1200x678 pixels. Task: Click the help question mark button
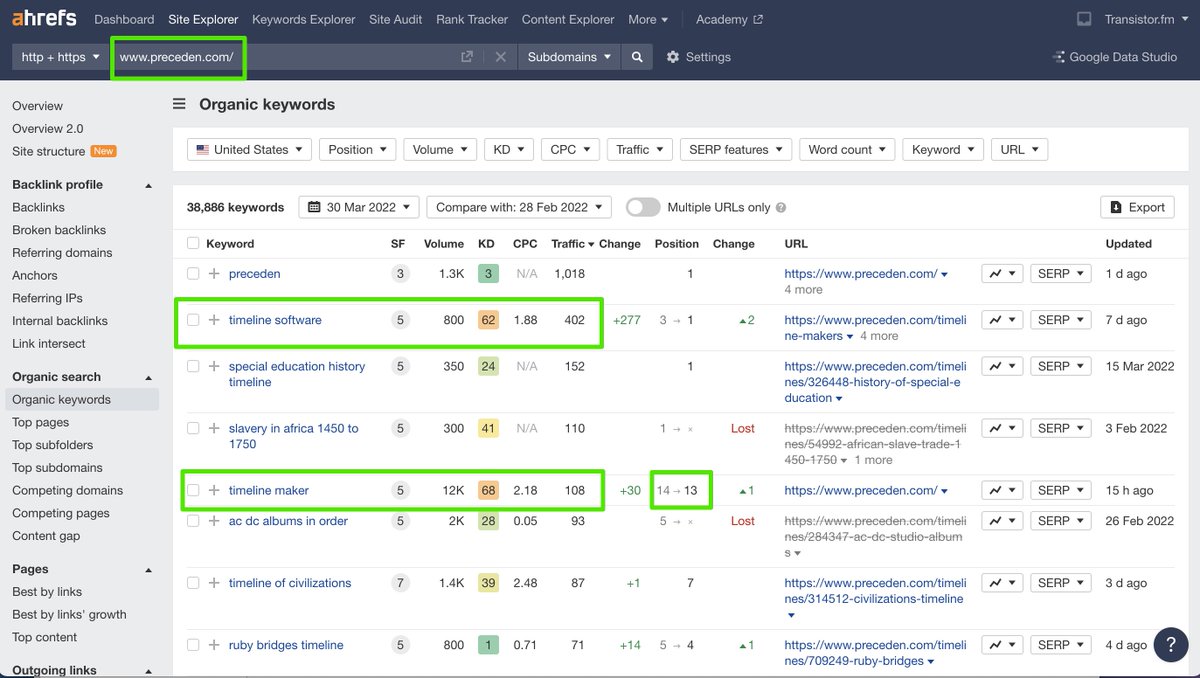click(1171, 644)
